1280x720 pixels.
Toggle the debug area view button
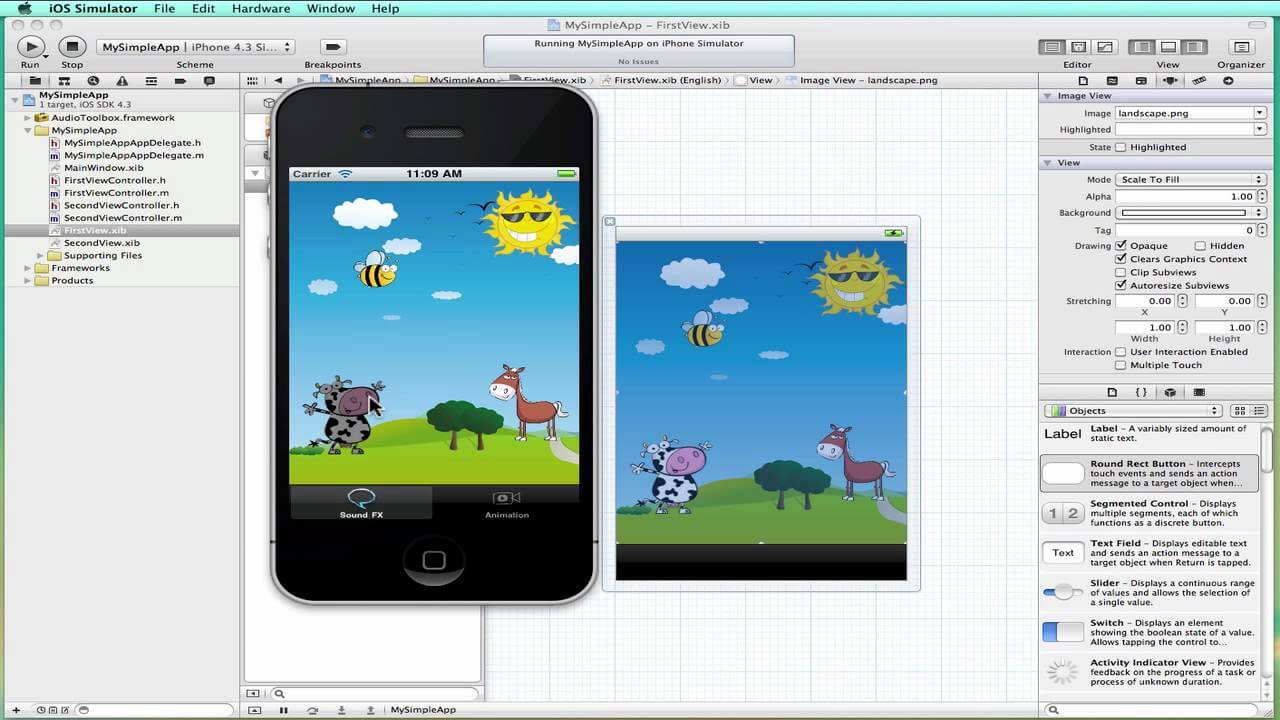(x=1167, y=47)
